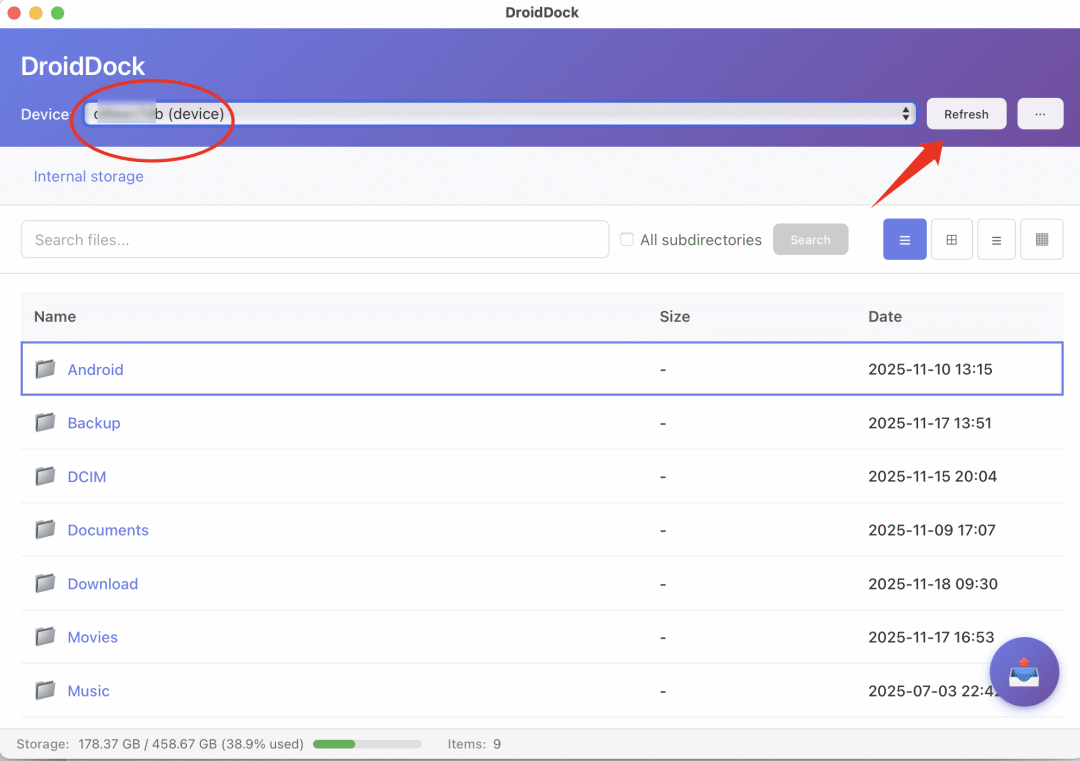Switch to detailed list view icon
This screenshot has width=1080, height=761.
coord(904,240)
